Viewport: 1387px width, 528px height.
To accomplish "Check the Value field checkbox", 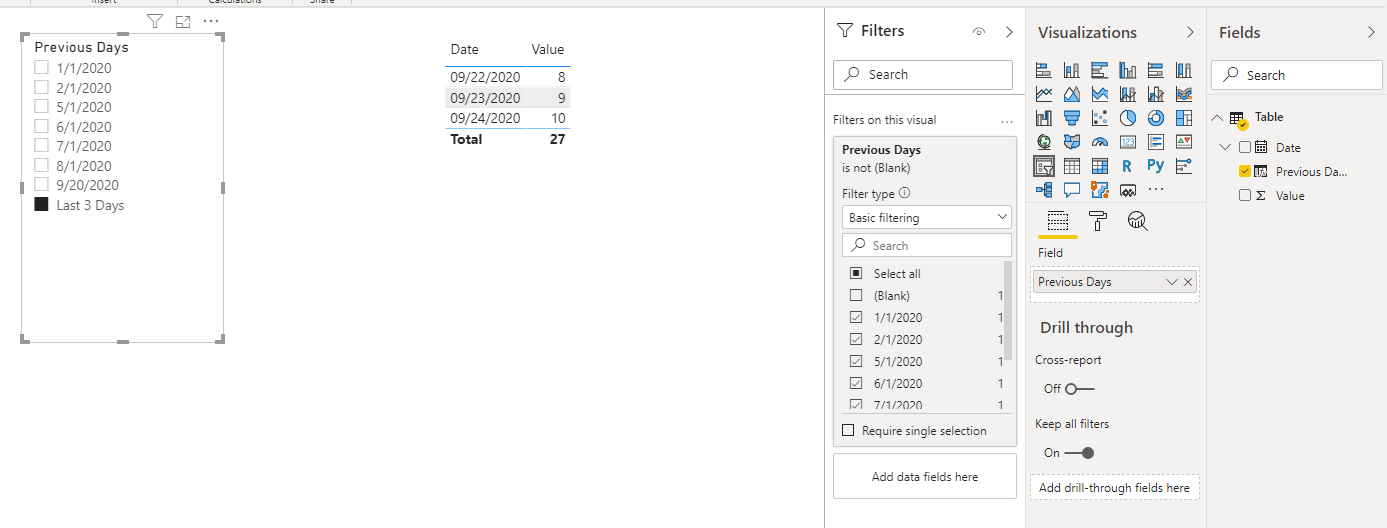I will pyautogui.click(x=1245, y=195).
